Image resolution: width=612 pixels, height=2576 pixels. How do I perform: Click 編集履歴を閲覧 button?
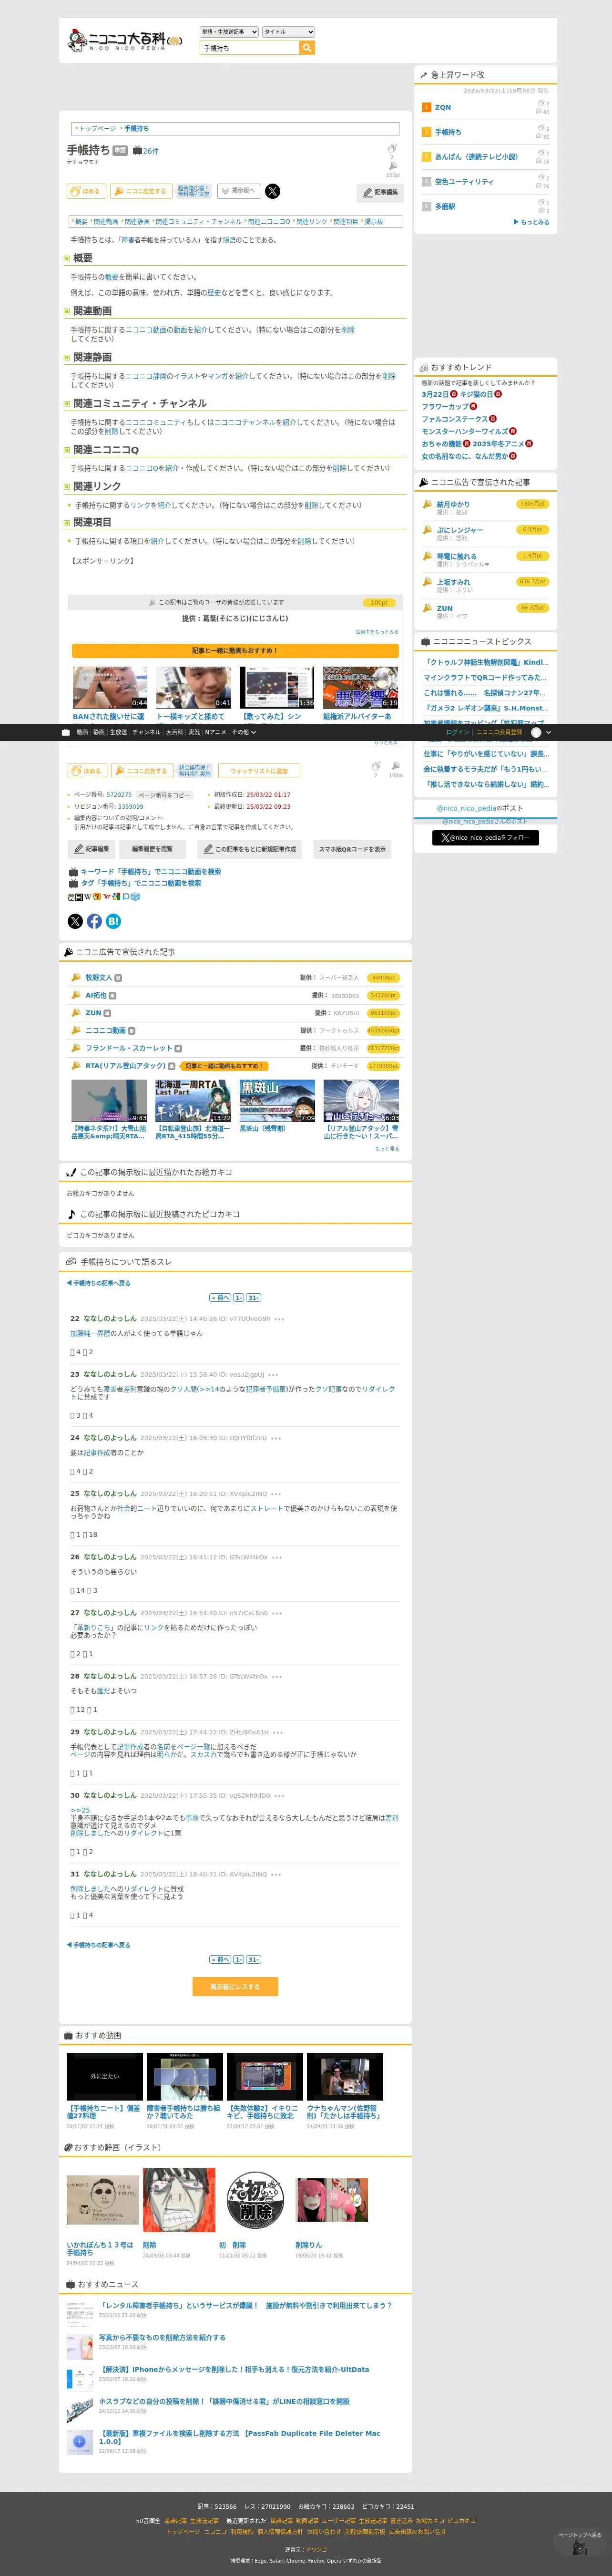click(x=152, y=849)
